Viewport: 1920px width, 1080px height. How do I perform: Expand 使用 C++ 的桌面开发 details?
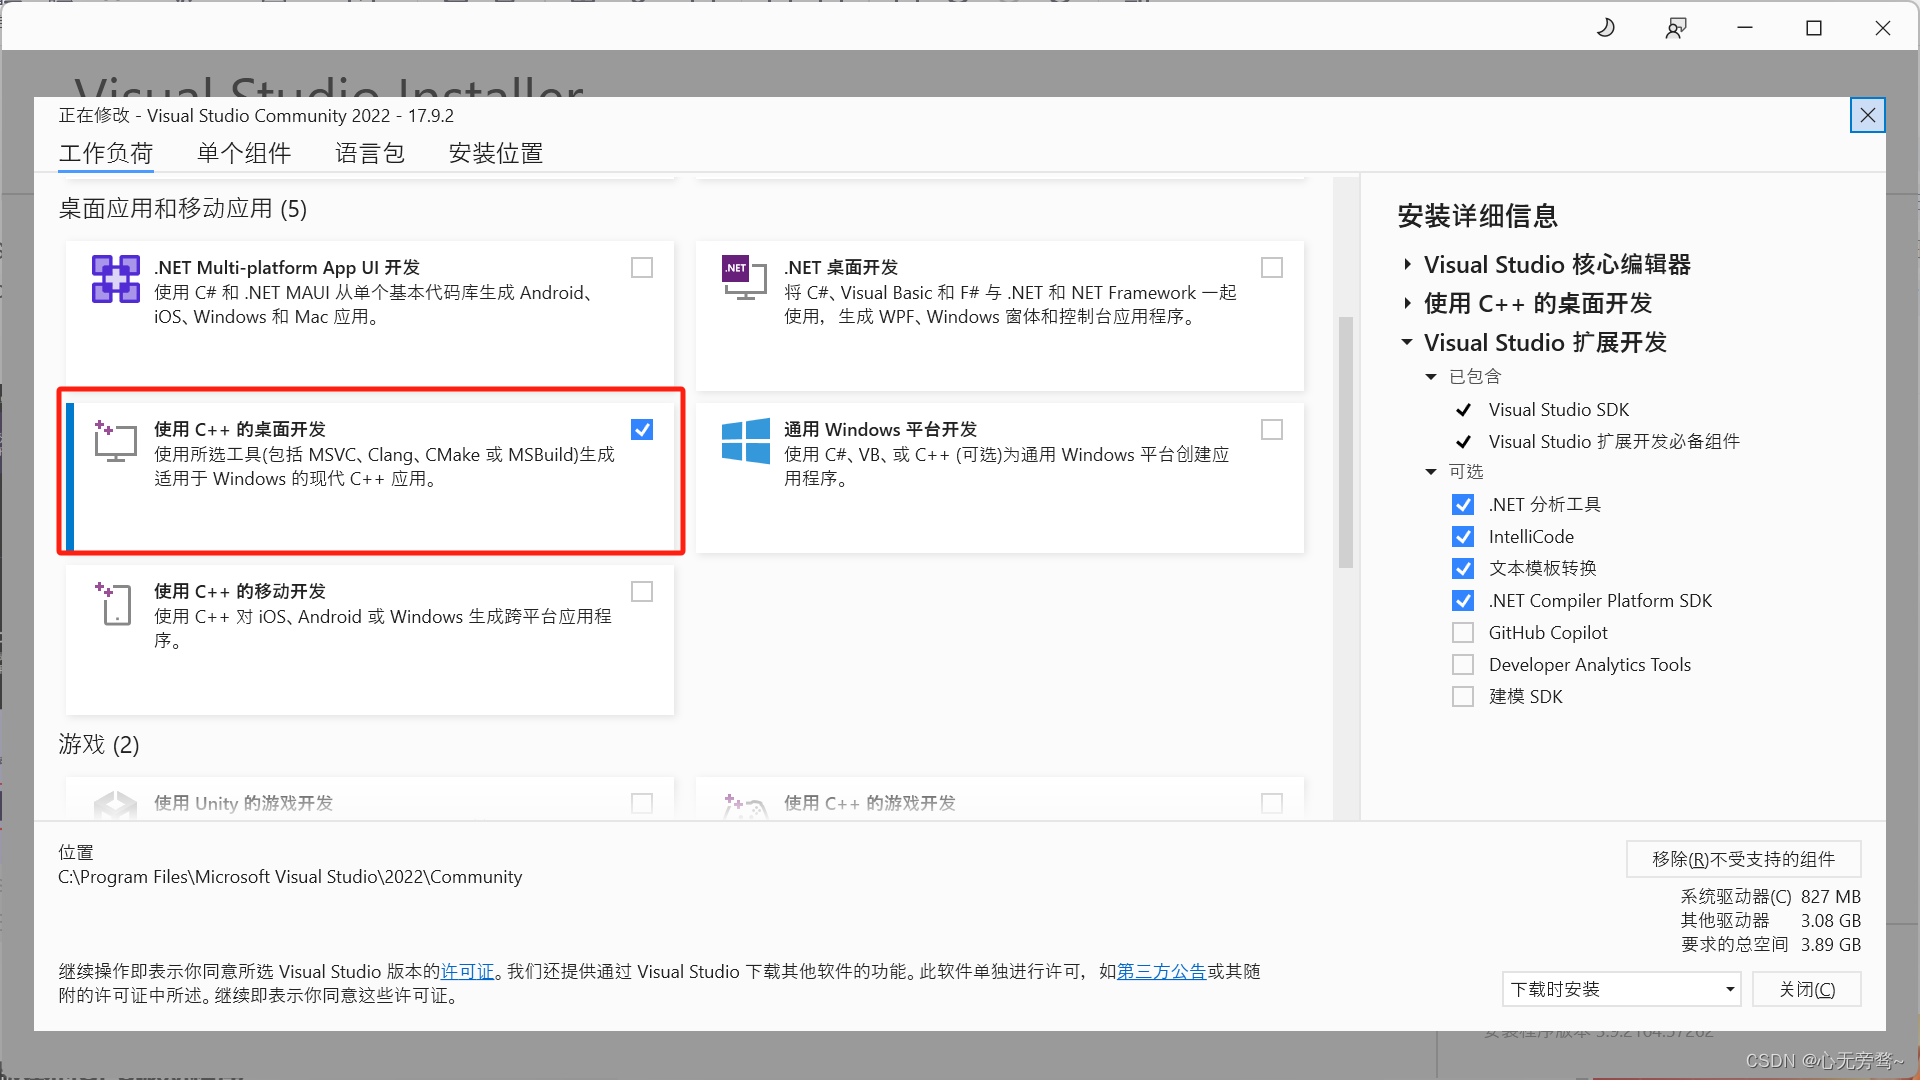coord(1407,304)
